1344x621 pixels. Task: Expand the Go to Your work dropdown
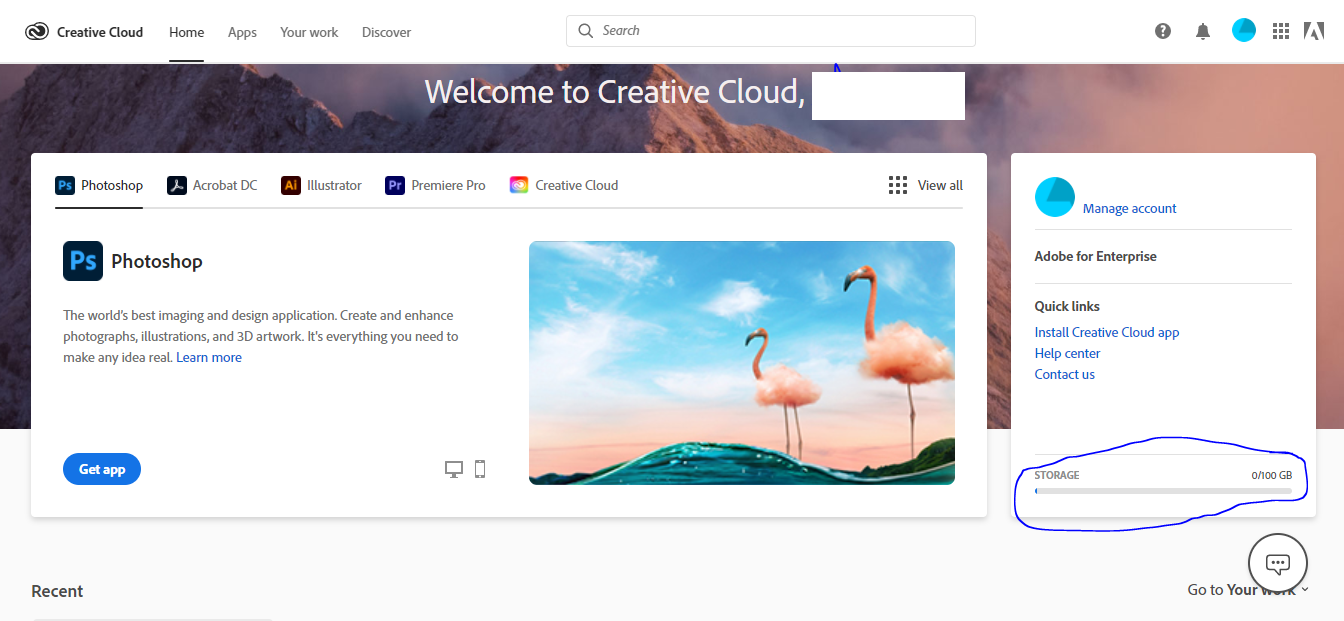pyautogui.click(x=1248, y=590)
